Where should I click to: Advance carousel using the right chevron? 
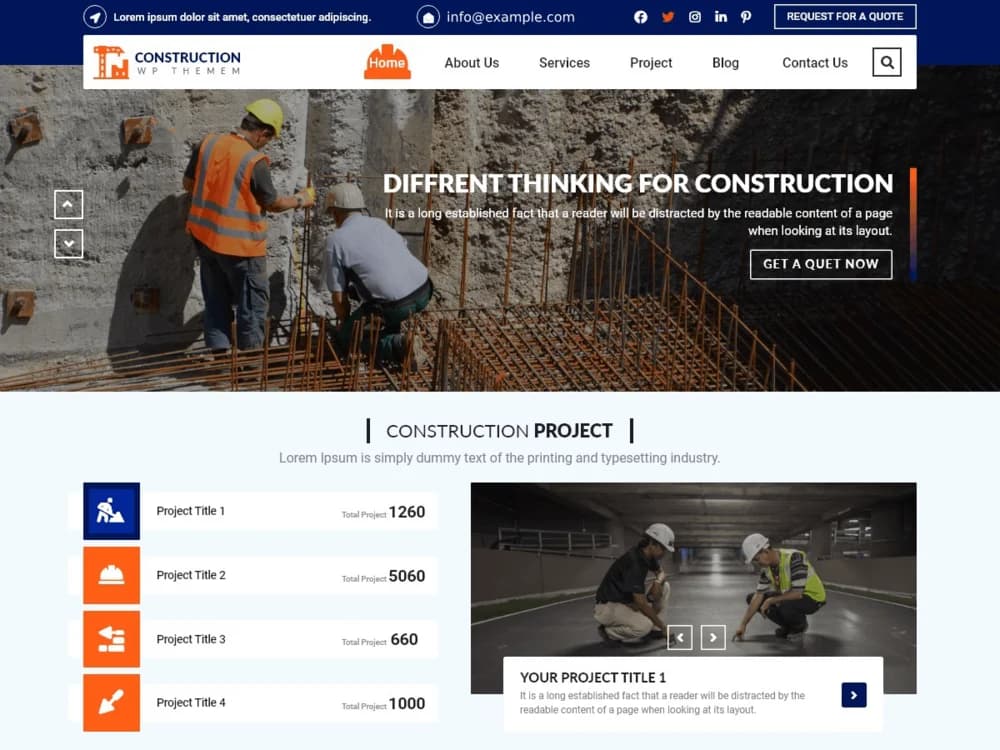[713, 636]
